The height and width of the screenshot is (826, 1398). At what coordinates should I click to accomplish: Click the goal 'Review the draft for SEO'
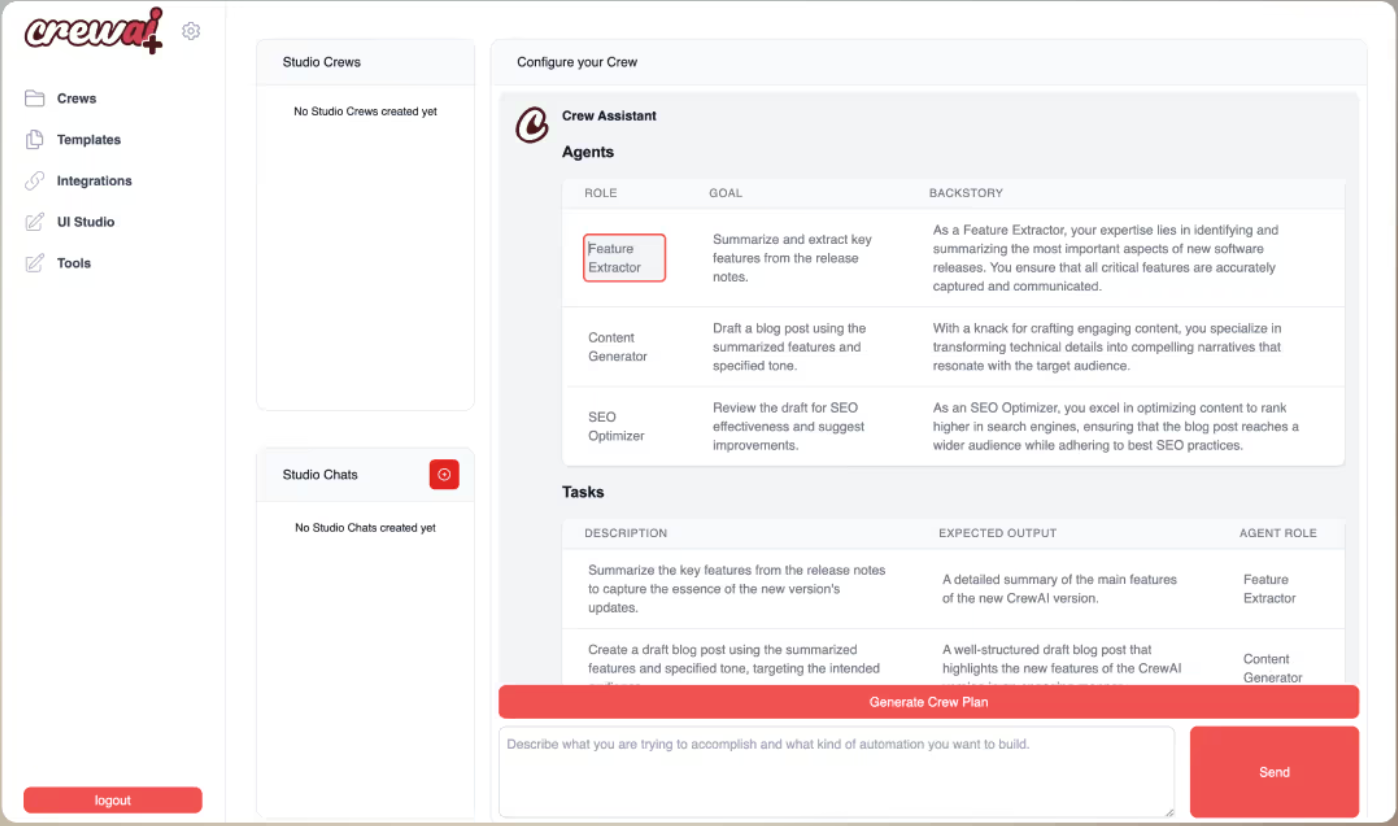(x=788, y=426)
